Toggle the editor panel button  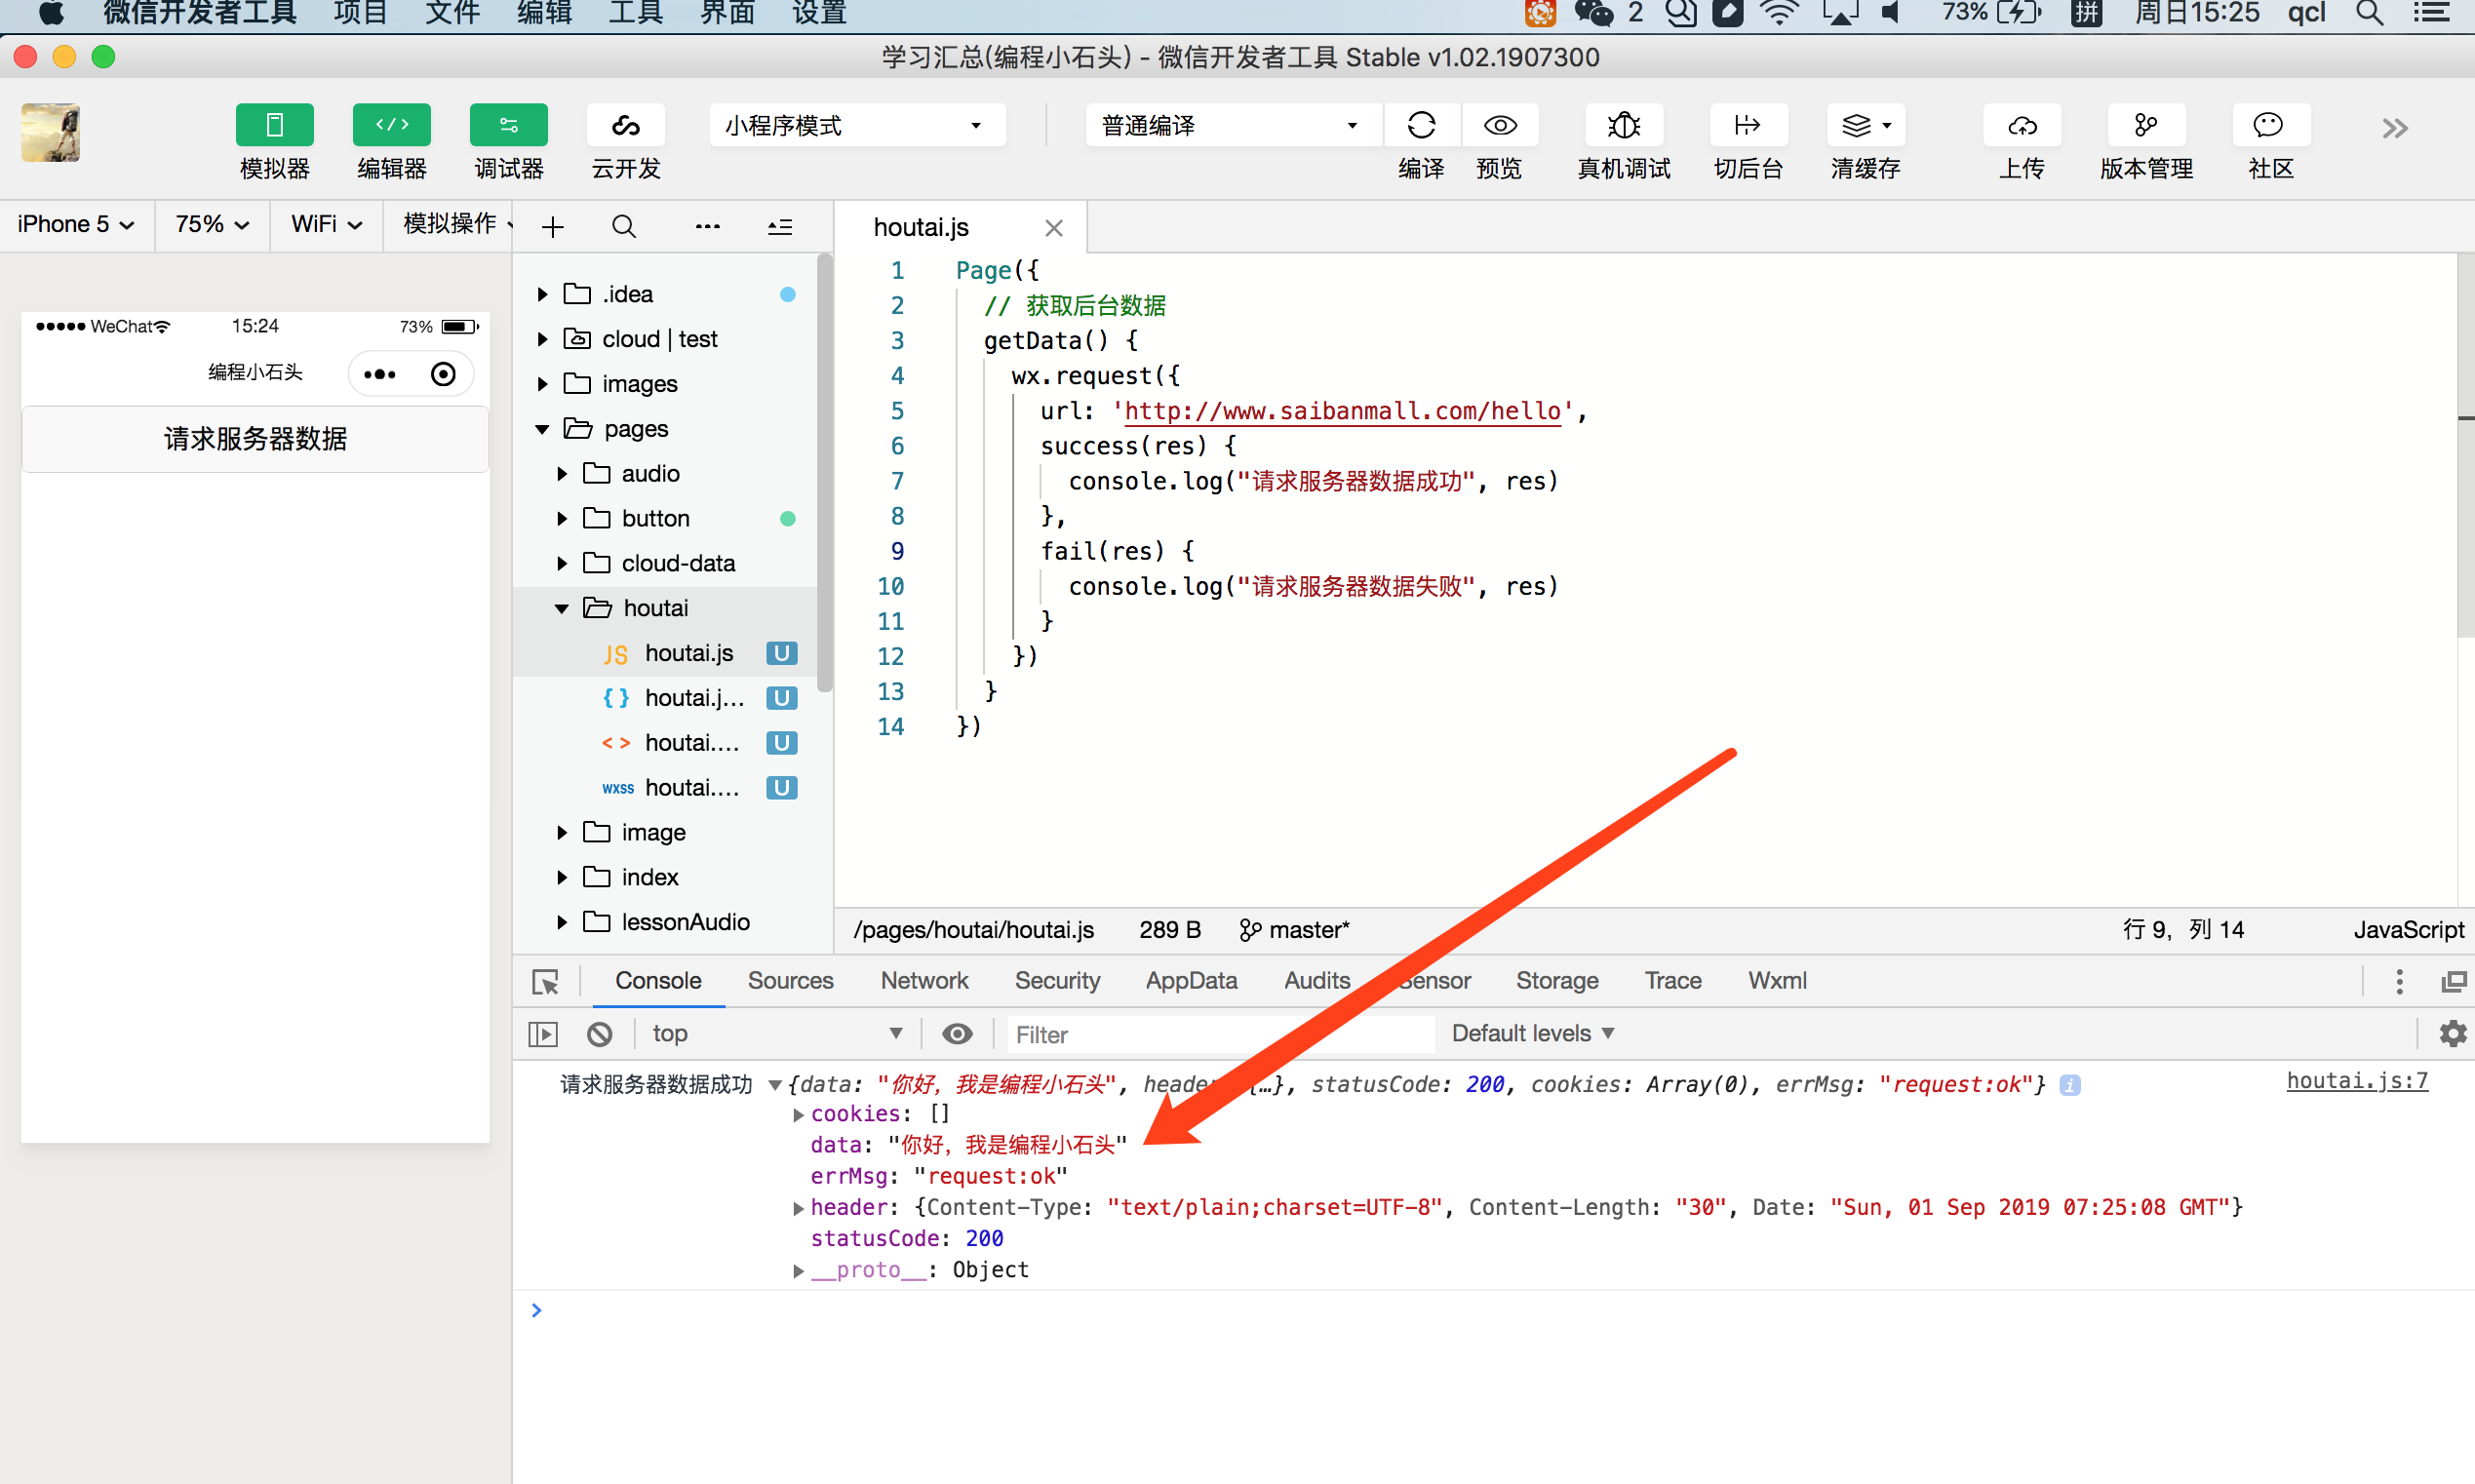(x=391, y=126)
